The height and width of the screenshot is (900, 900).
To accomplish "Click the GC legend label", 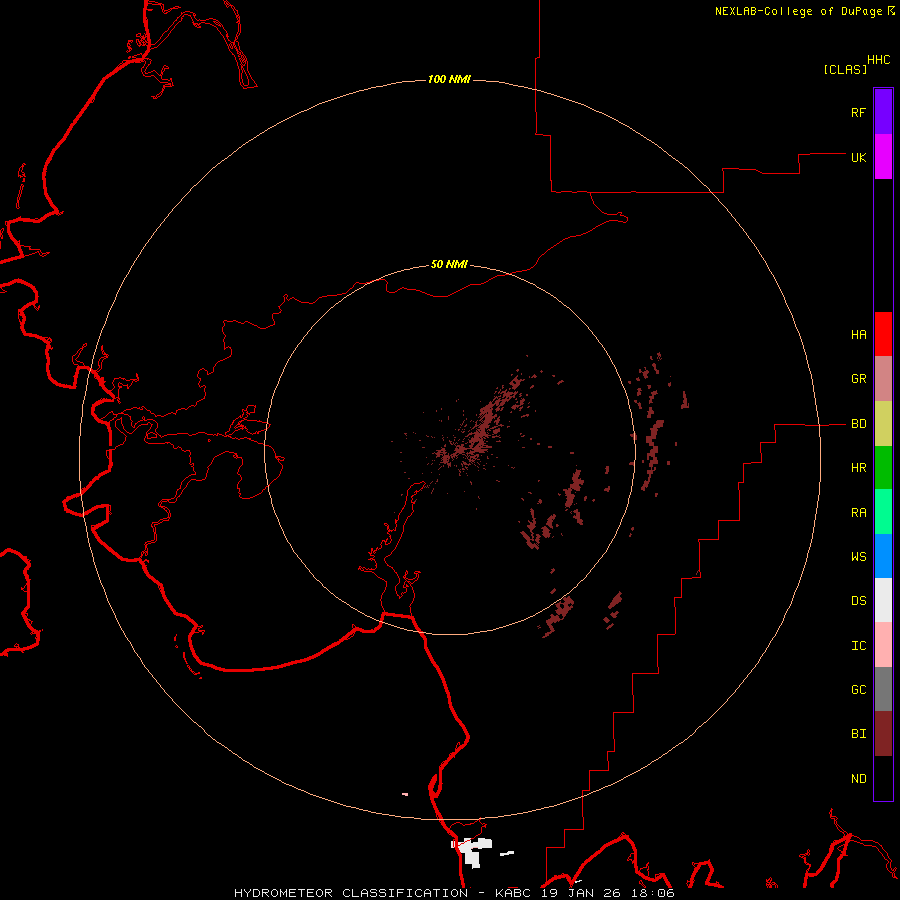I will tap(859, 690).
